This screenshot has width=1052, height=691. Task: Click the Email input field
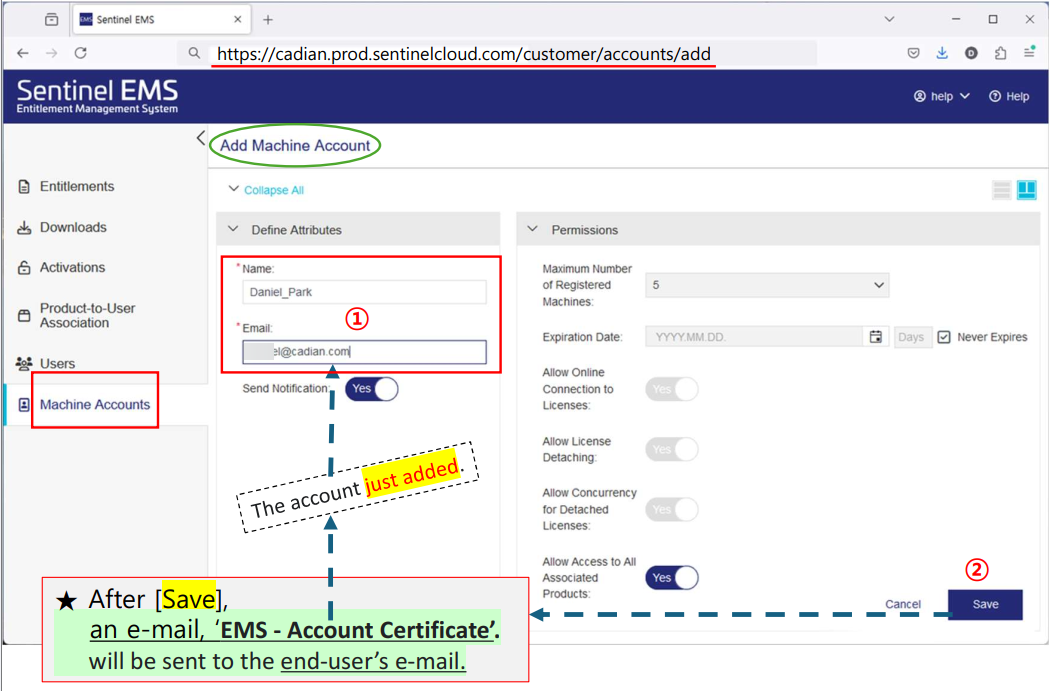pos(364,352)
